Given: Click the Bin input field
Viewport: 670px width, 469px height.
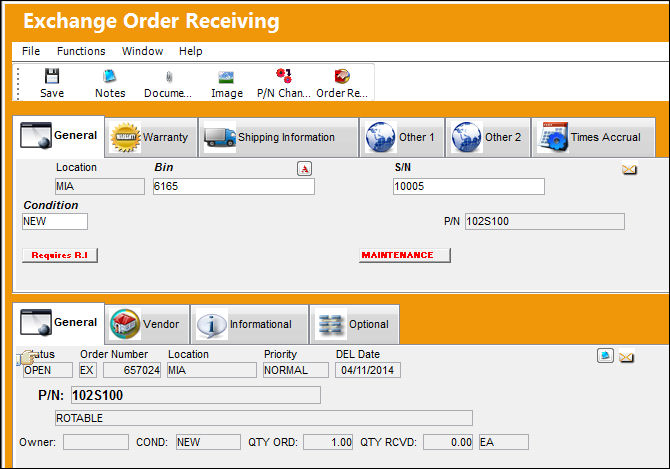Looking at the screenshot, I should (x=234, y=187).
